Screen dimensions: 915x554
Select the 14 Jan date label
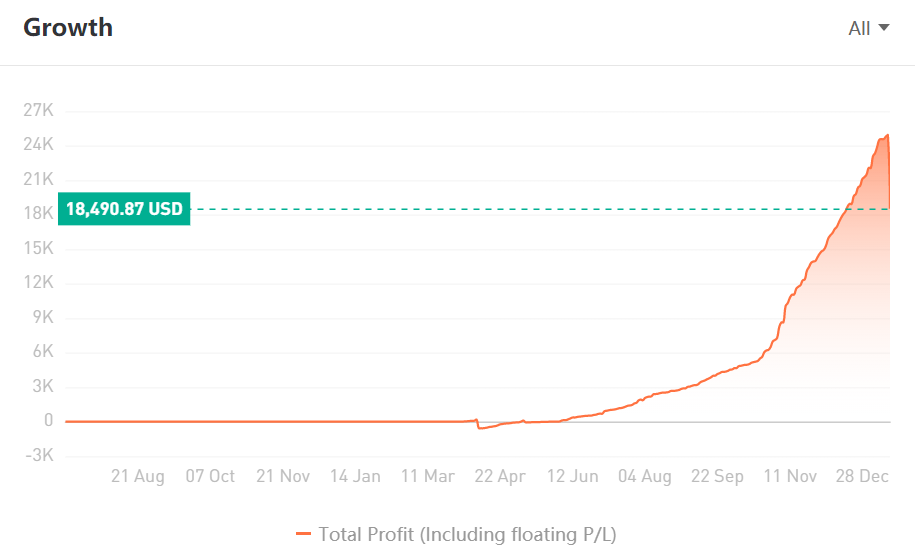point(355,476)
